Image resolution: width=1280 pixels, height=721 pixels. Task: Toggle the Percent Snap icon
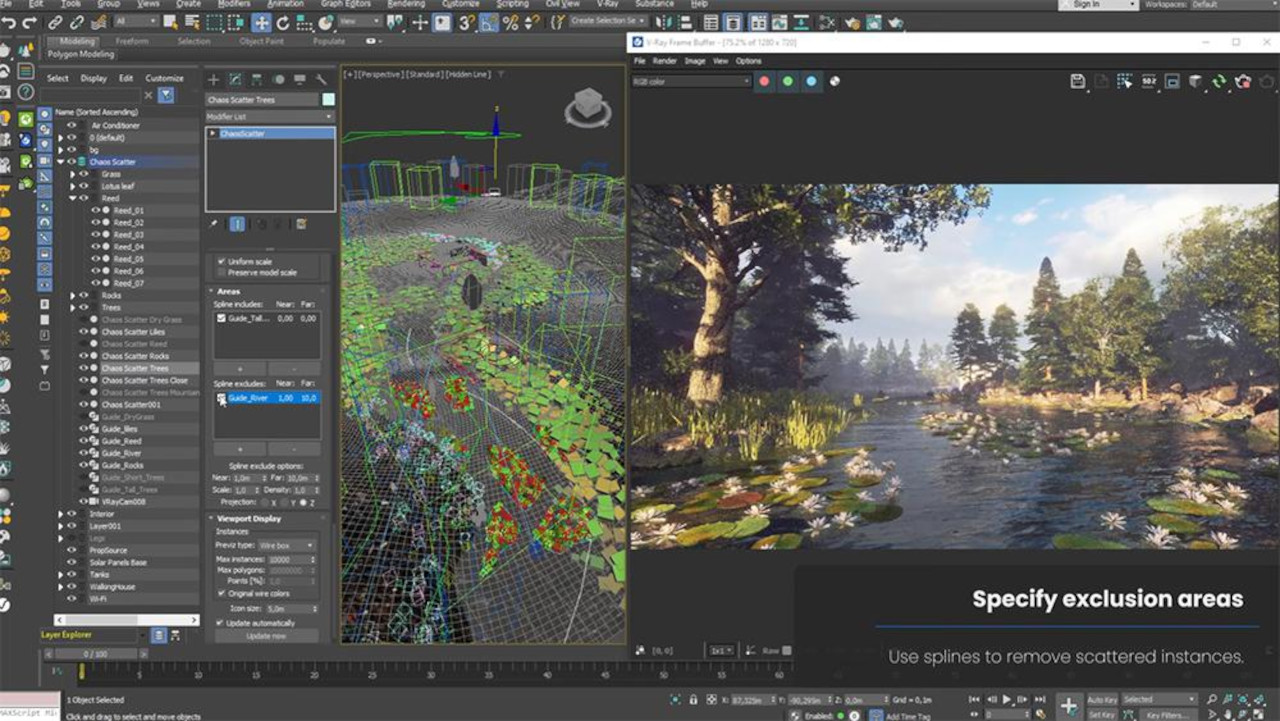pos(510,22)
